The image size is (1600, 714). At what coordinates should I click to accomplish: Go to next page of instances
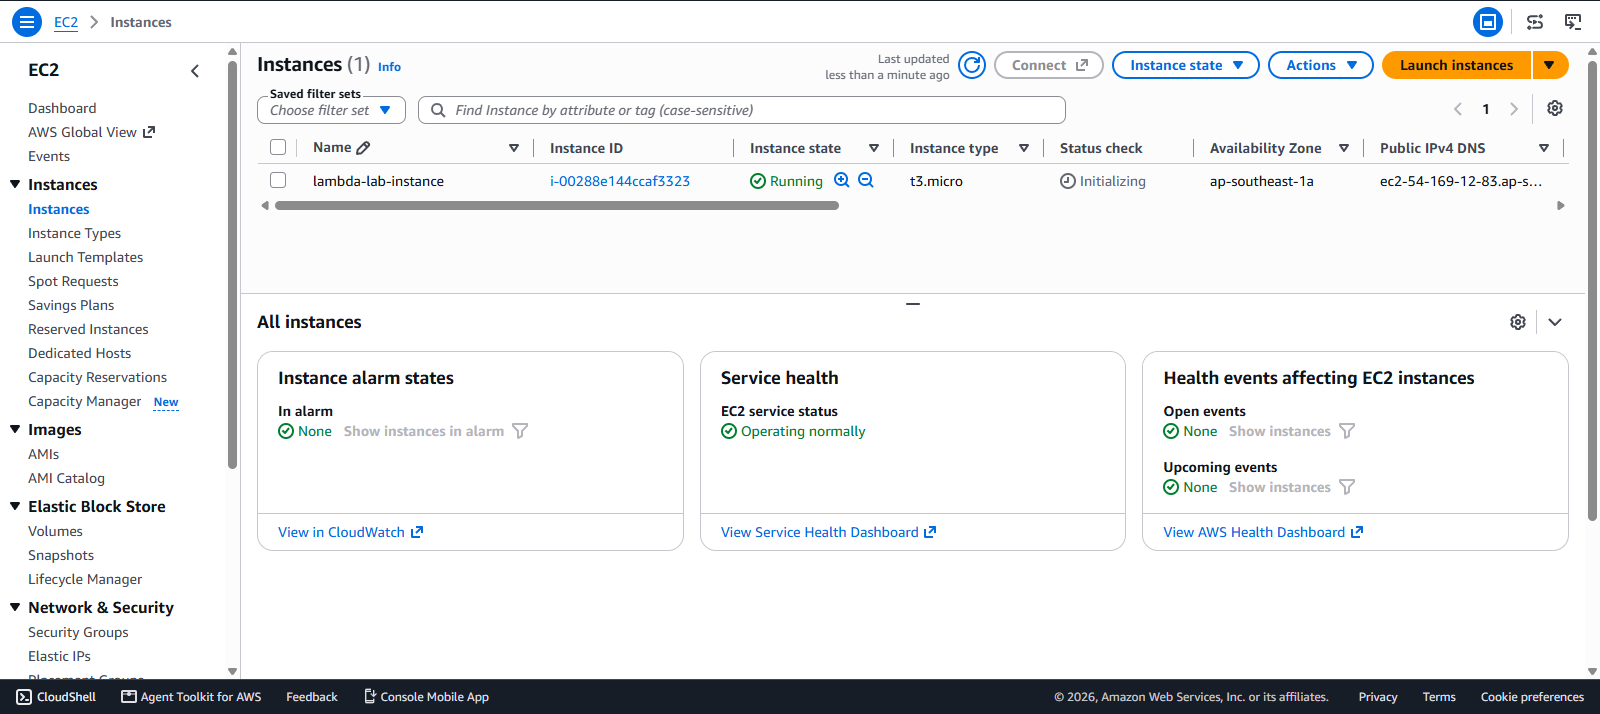1514,109
